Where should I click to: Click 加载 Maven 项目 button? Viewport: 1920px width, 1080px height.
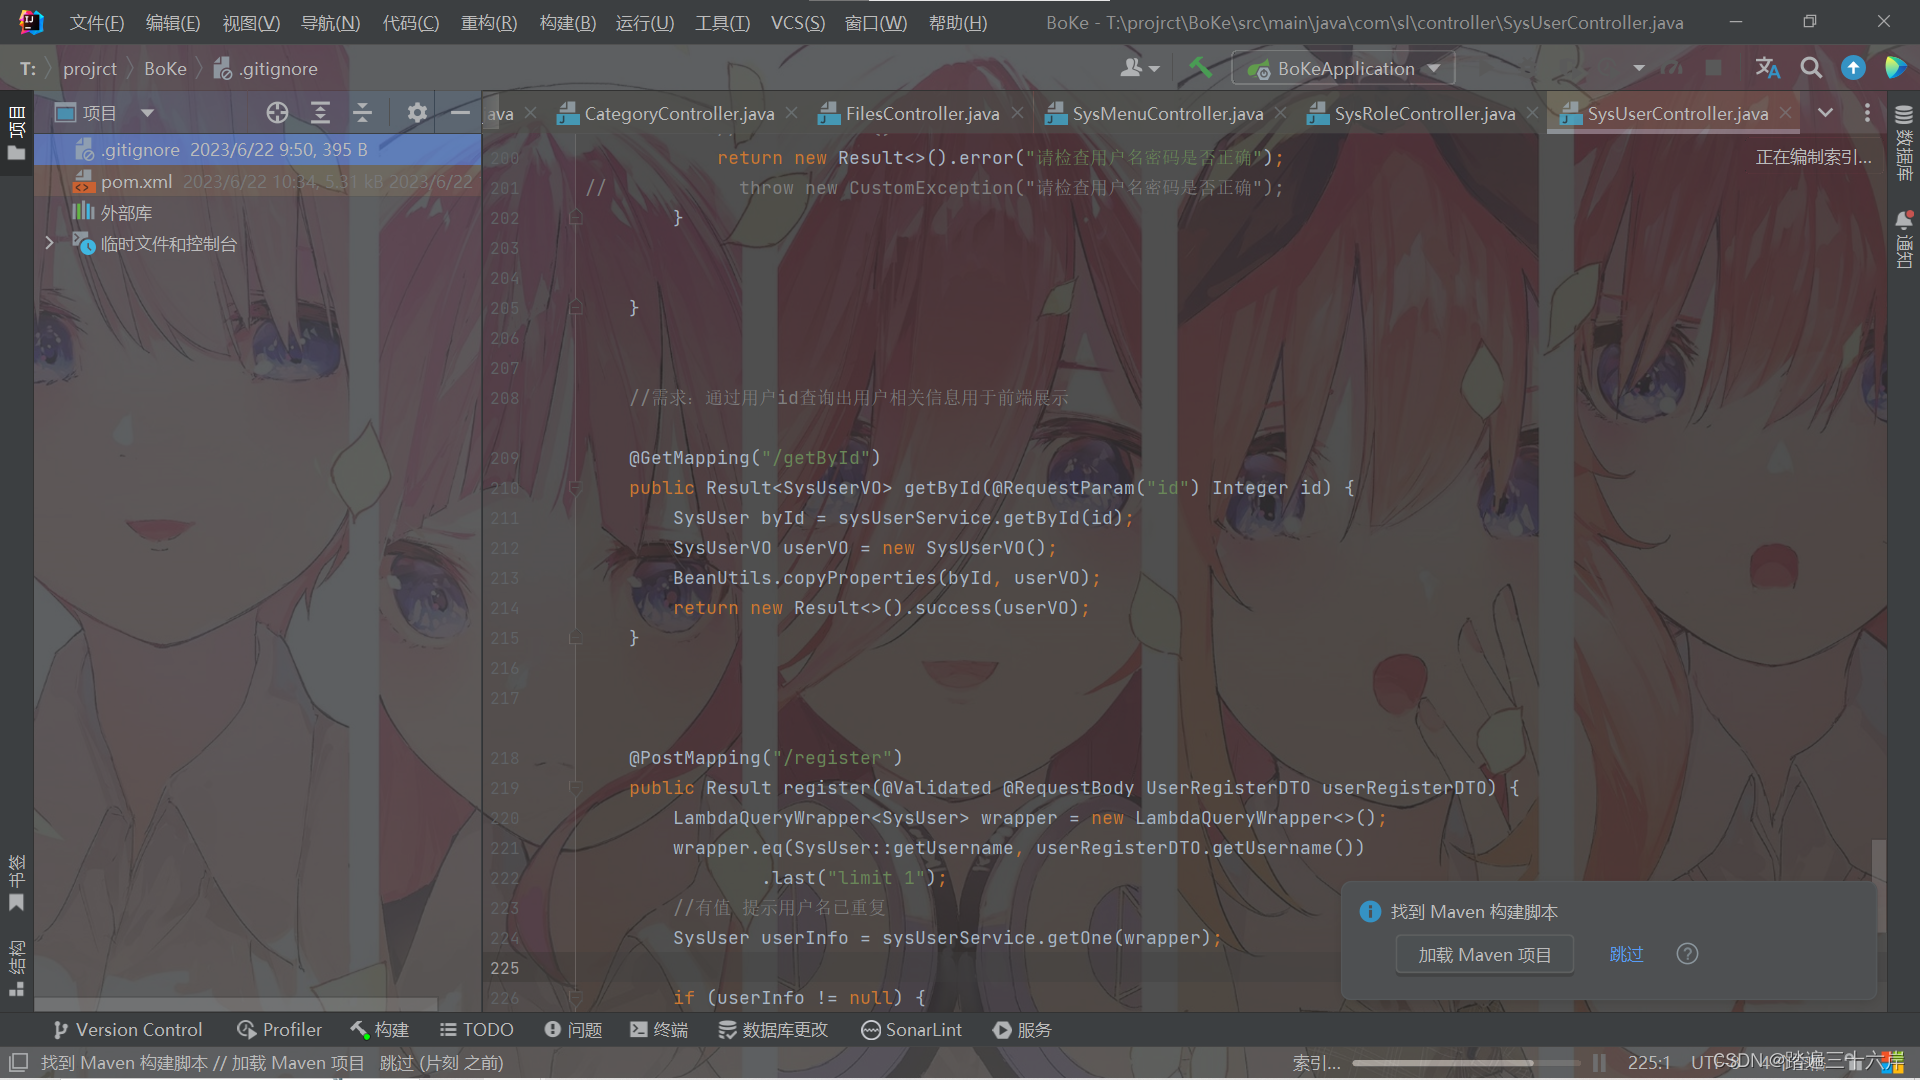tap(1484, 955)
